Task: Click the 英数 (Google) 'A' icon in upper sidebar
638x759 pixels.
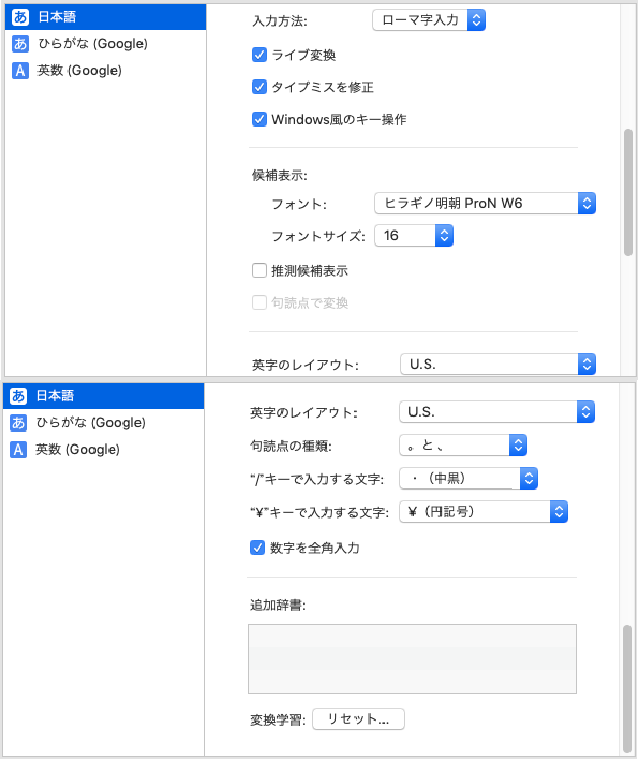Action: click(x=20, y=70)
